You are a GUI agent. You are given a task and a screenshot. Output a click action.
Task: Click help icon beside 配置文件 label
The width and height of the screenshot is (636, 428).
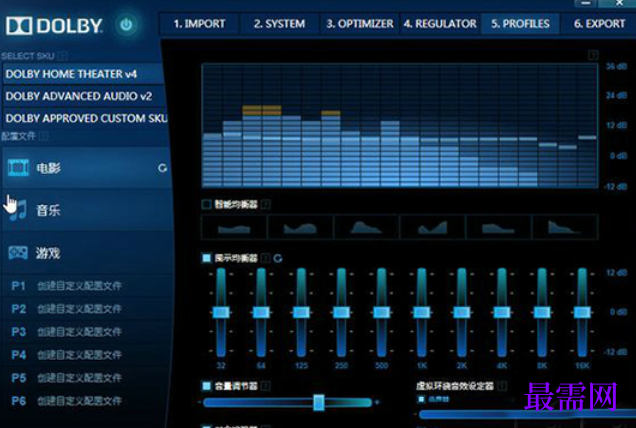click(x=44, y=136)
